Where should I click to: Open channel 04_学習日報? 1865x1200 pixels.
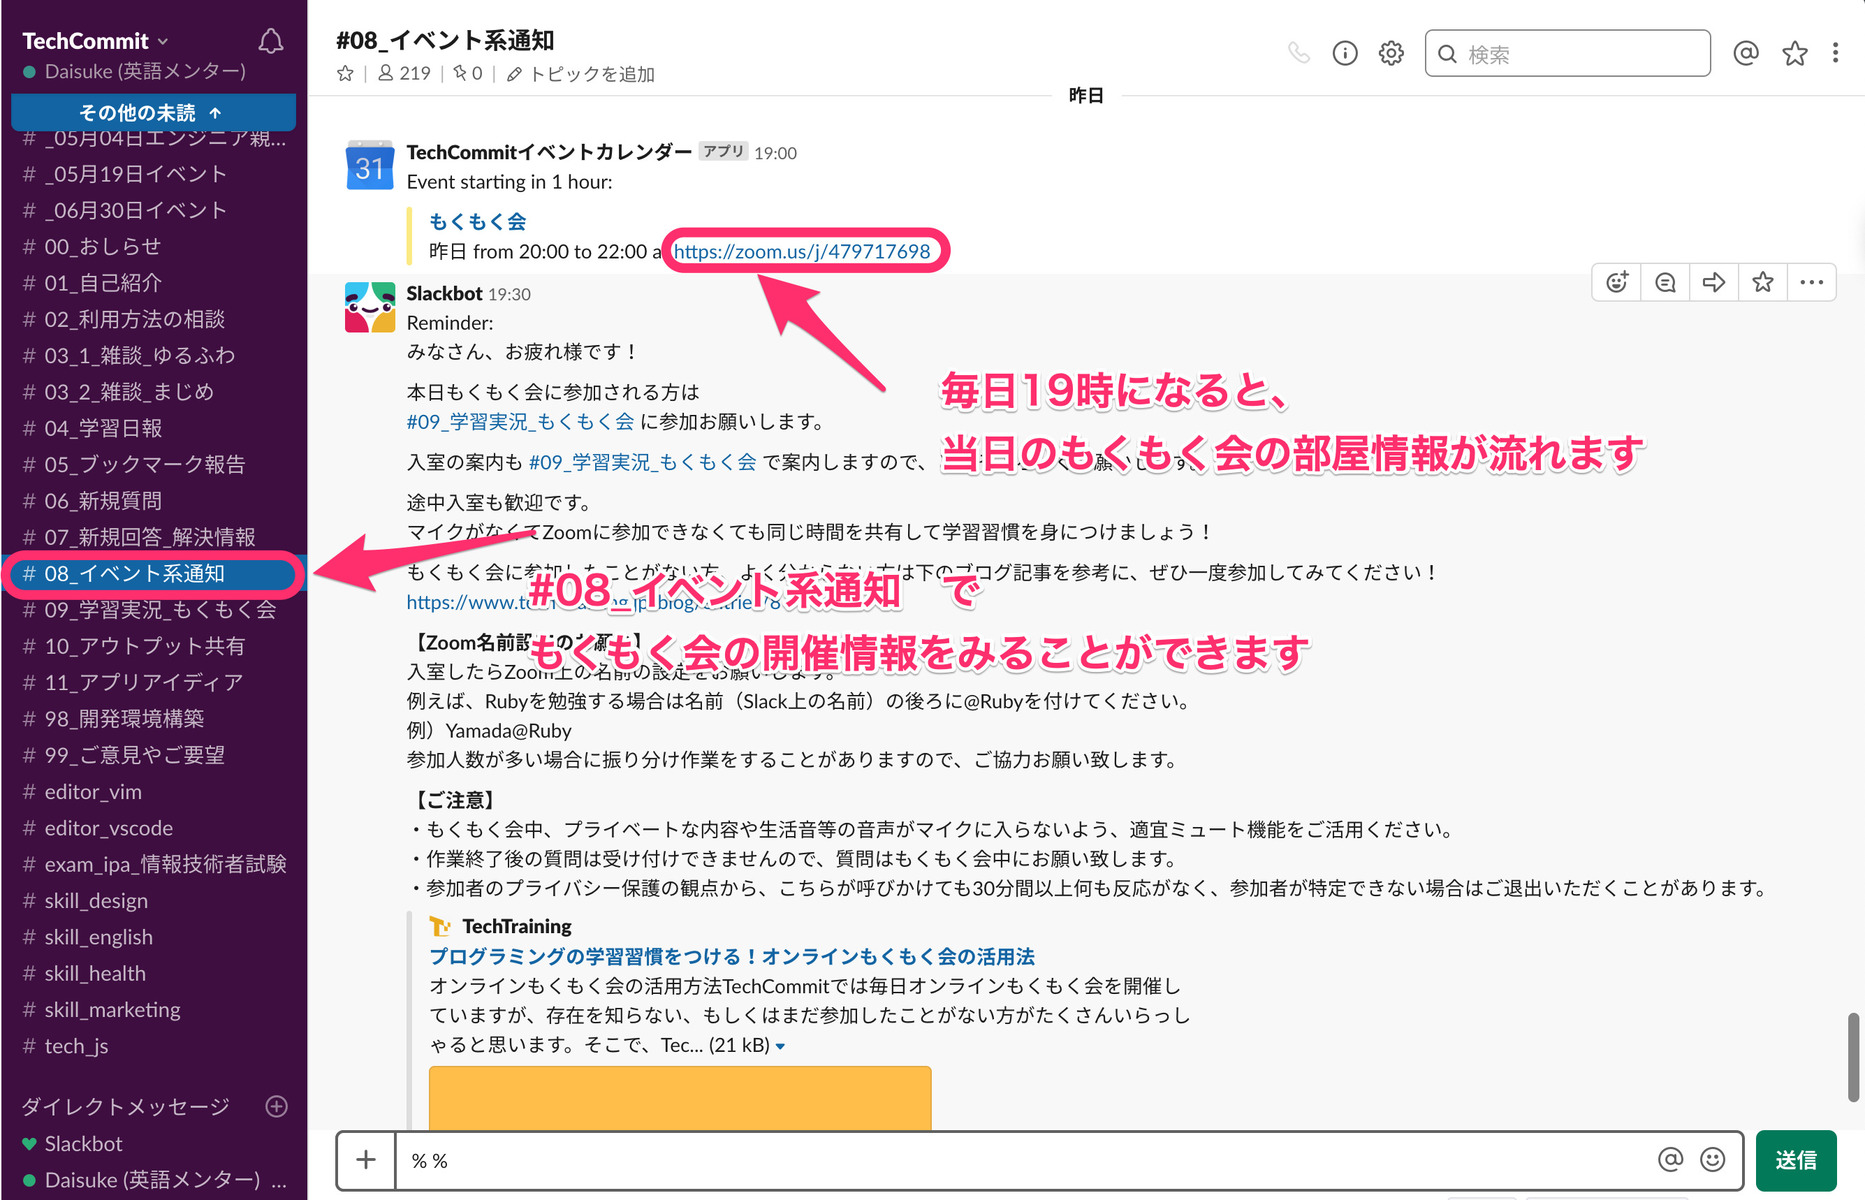pos(153,428)
